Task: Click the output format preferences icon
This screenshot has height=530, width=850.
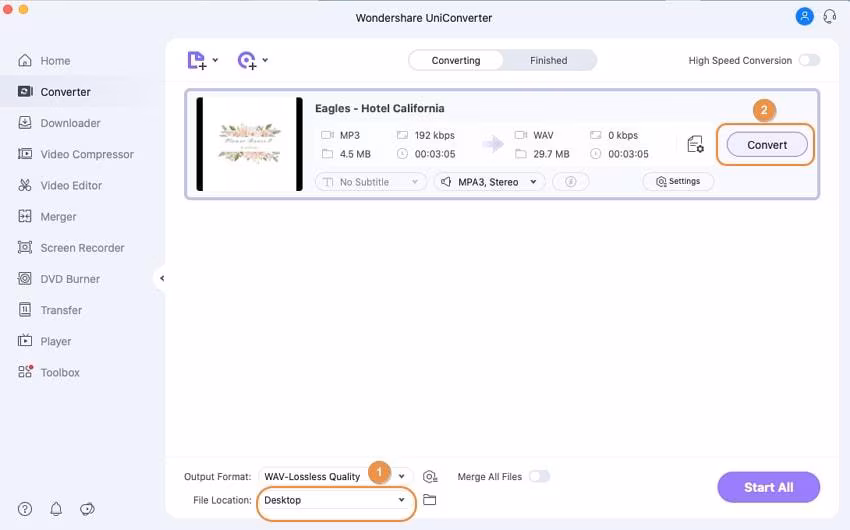Action: [x=430, y=476]
